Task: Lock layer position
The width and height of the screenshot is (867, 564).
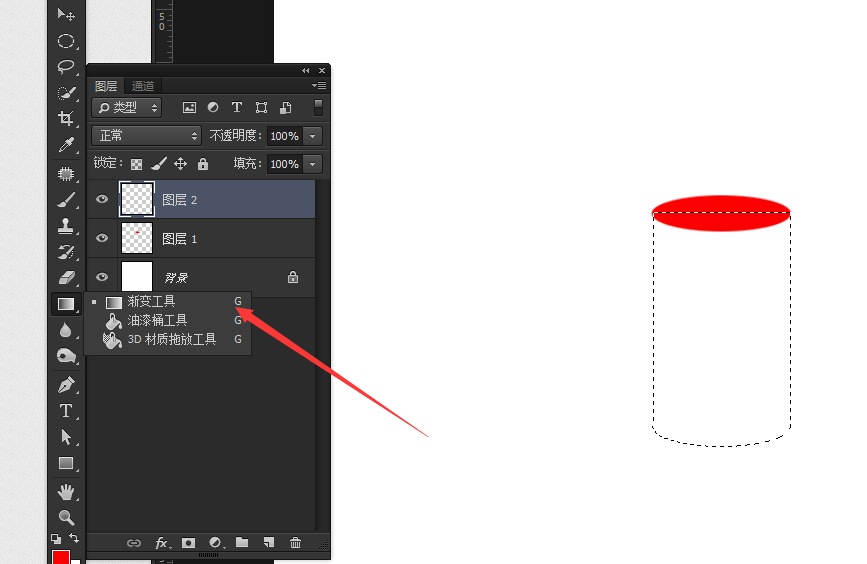Action: click(180, 164)
